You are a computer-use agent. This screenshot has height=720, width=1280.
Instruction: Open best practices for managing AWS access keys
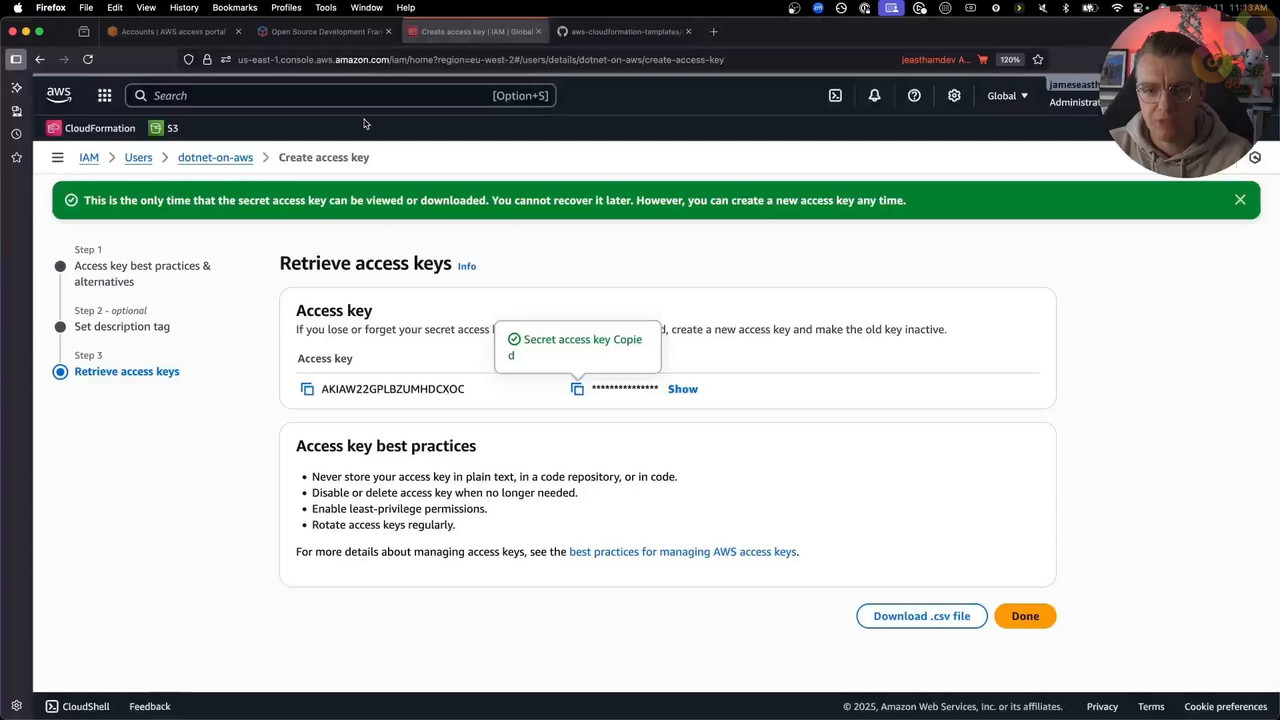click(x=683, y=552)
